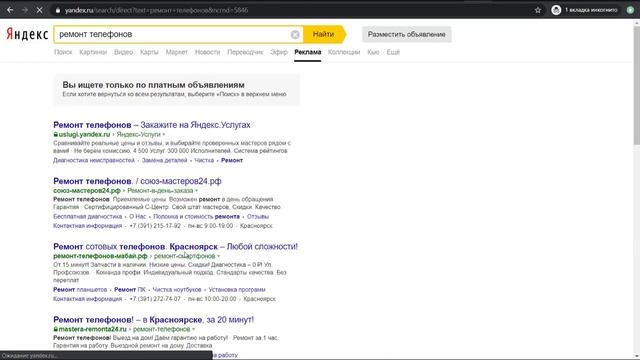
Task: Click the browser forward arrow
Action: coord(24,10)
